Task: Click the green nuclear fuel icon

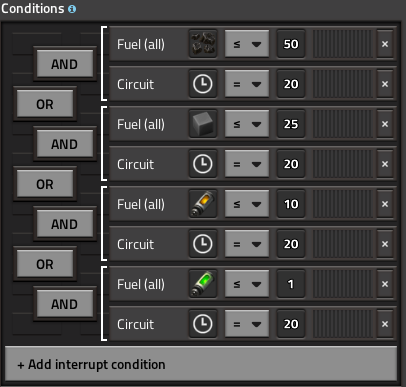Action: coord(203,284)
